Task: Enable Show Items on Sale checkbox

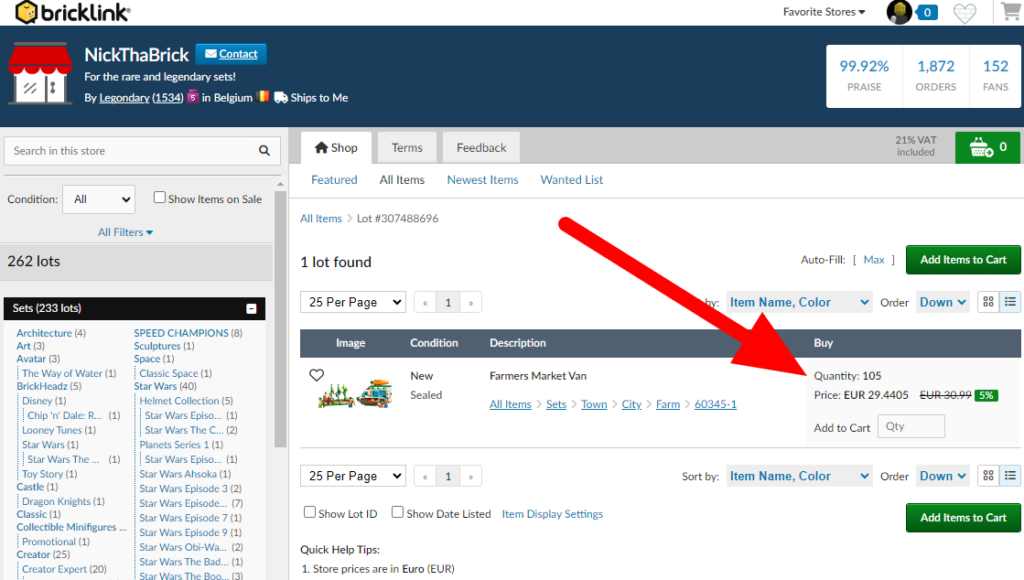Action: click(159, 198)
